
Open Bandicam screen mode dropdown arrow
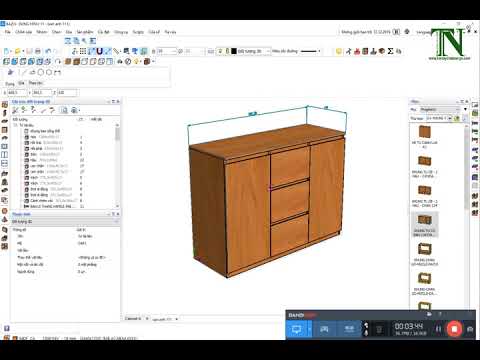310,329
